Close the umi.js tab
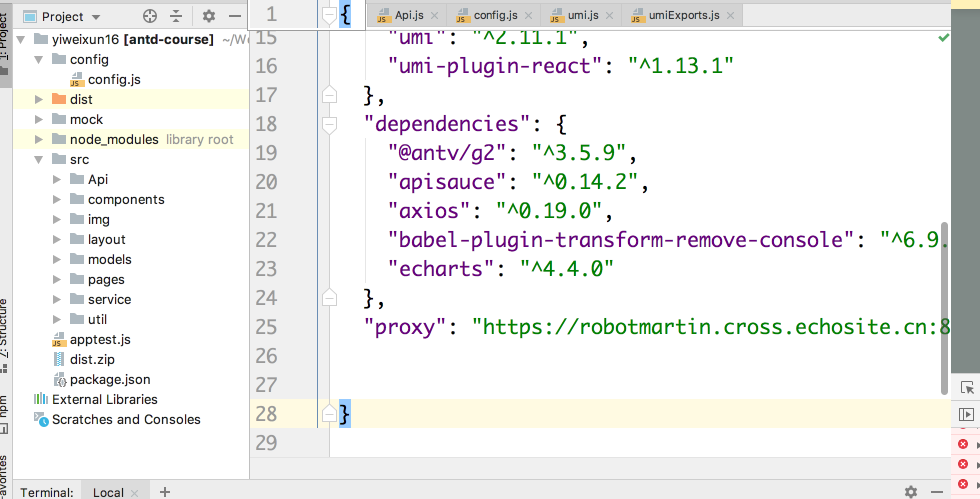 [x=609, y=16]
